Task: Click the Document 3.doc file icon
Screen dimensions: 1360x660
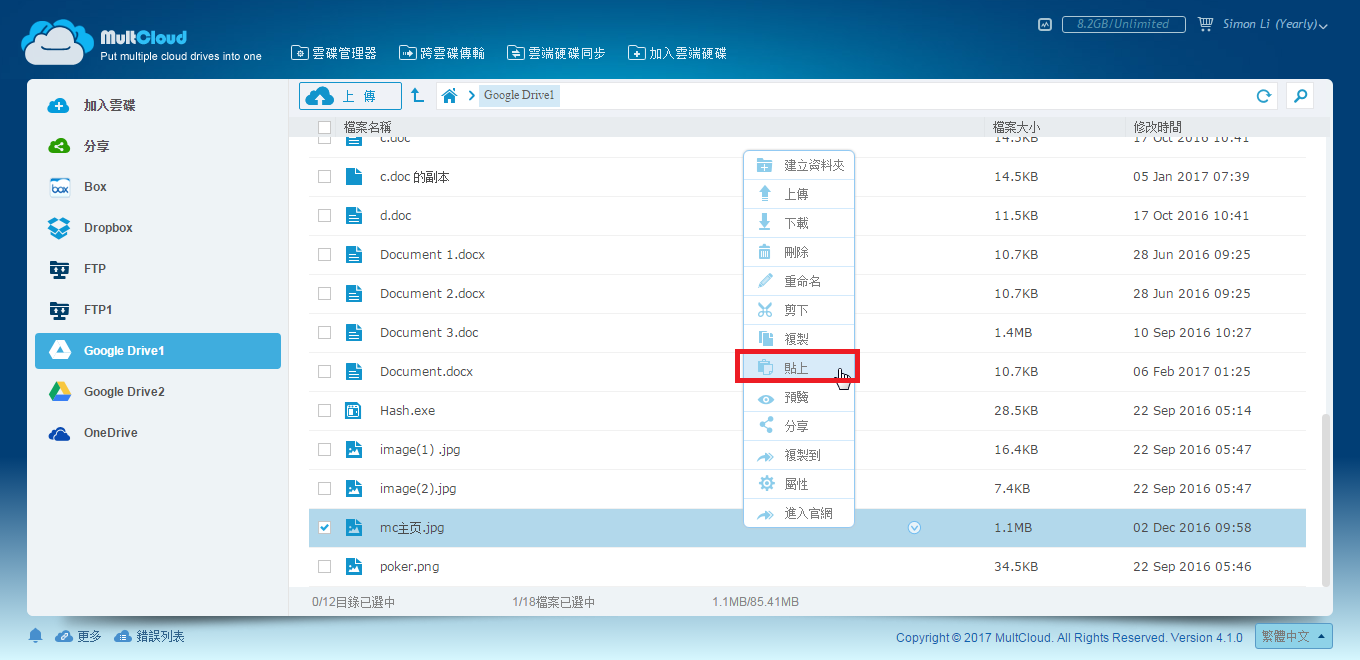Action: [353, 332]
